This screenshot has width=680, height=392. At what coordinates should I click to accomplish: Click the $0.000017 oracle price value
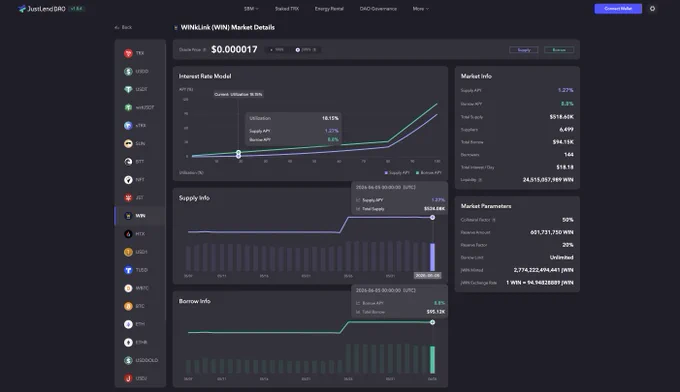click(x=234, y=49)
